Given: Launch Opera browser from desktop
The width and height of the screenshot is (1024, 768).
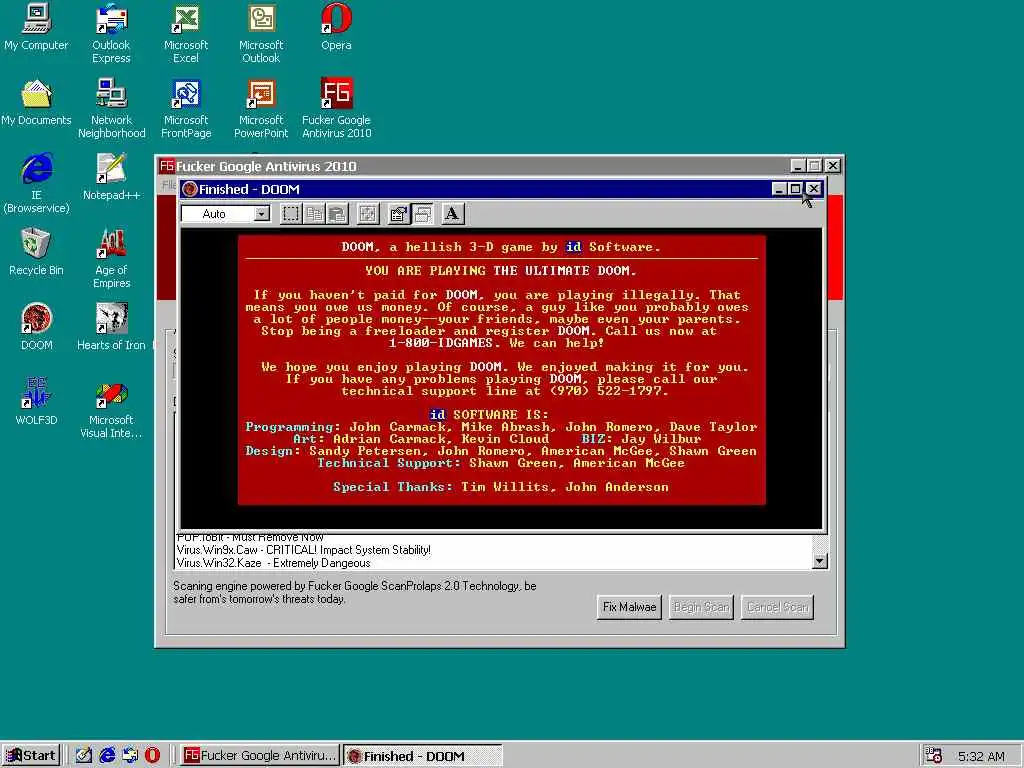Looking at the screenshot, I should click(x=336, y=27).
